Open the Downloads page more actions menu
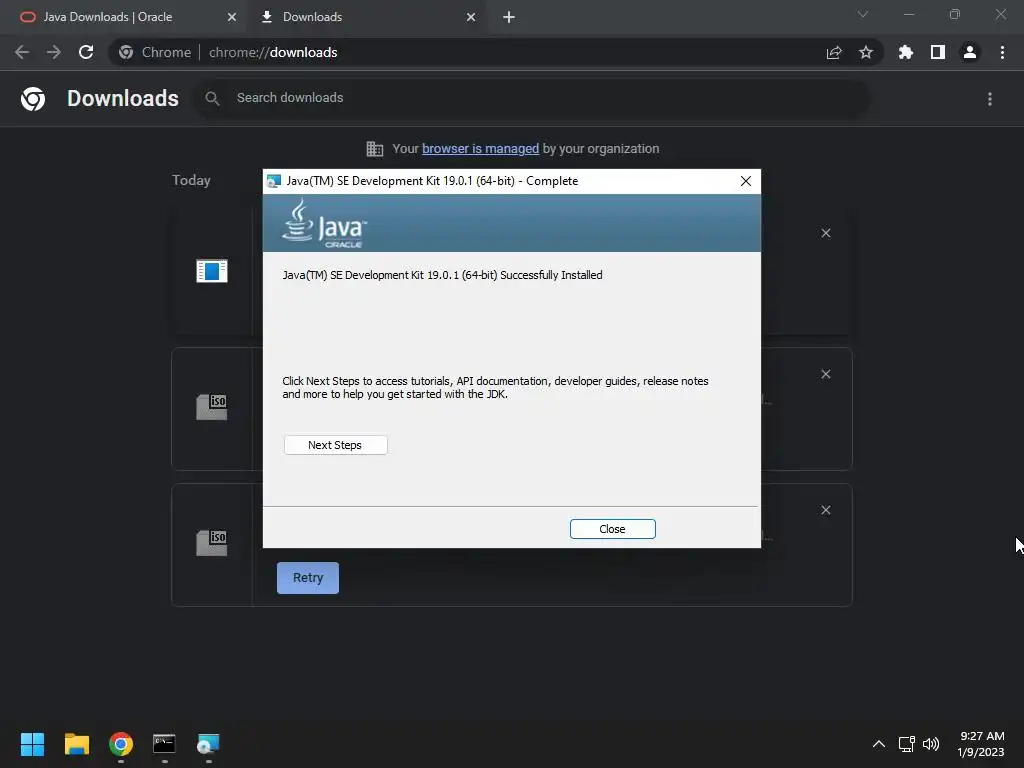The width and height of the screenshot is (1024, 768). coord(990,99)
